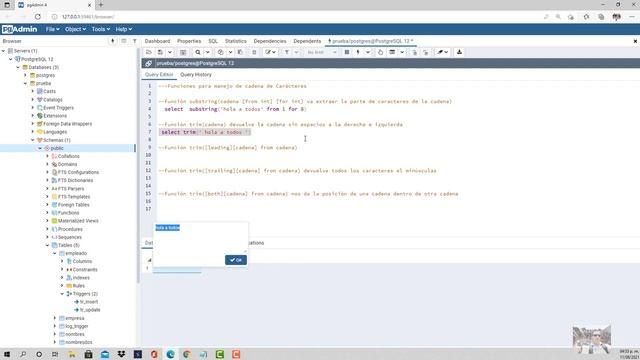
Task: Collapse the PostgreSQL 12 server node
Action: 11,59
